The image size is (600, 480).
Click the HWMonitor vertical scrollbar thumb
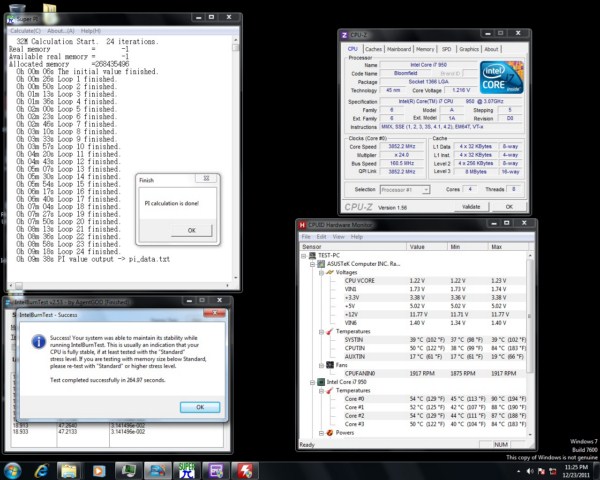[x=530, y=316]
